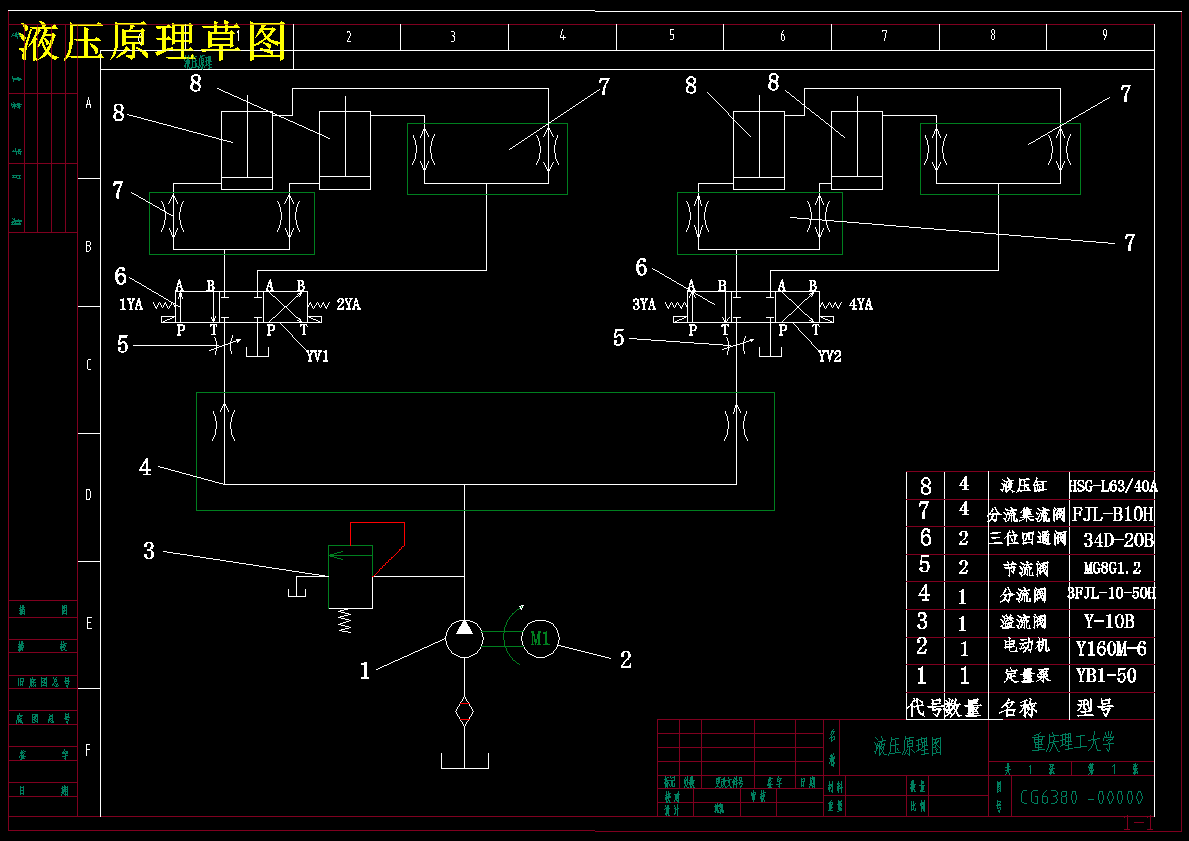This screenshot has width=1189, height=841.
Task: Click the part name 定量泵 in the table
Action: (1027, 676)
